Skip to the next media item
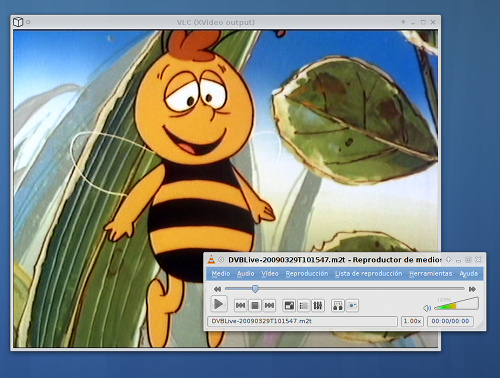The width and height of the screenshot is (500, 378). tap(269, 305)
